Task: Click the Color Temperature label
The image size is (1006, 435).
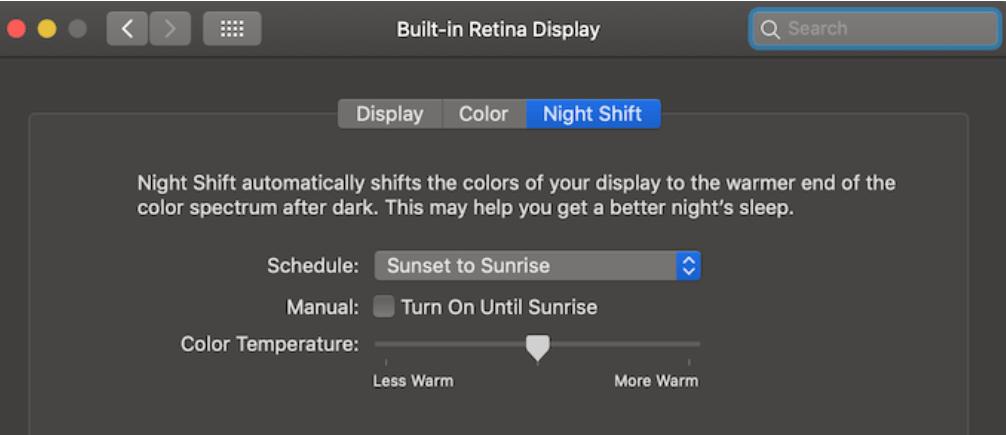Action: pyautogui.click(x=269, y=345)
